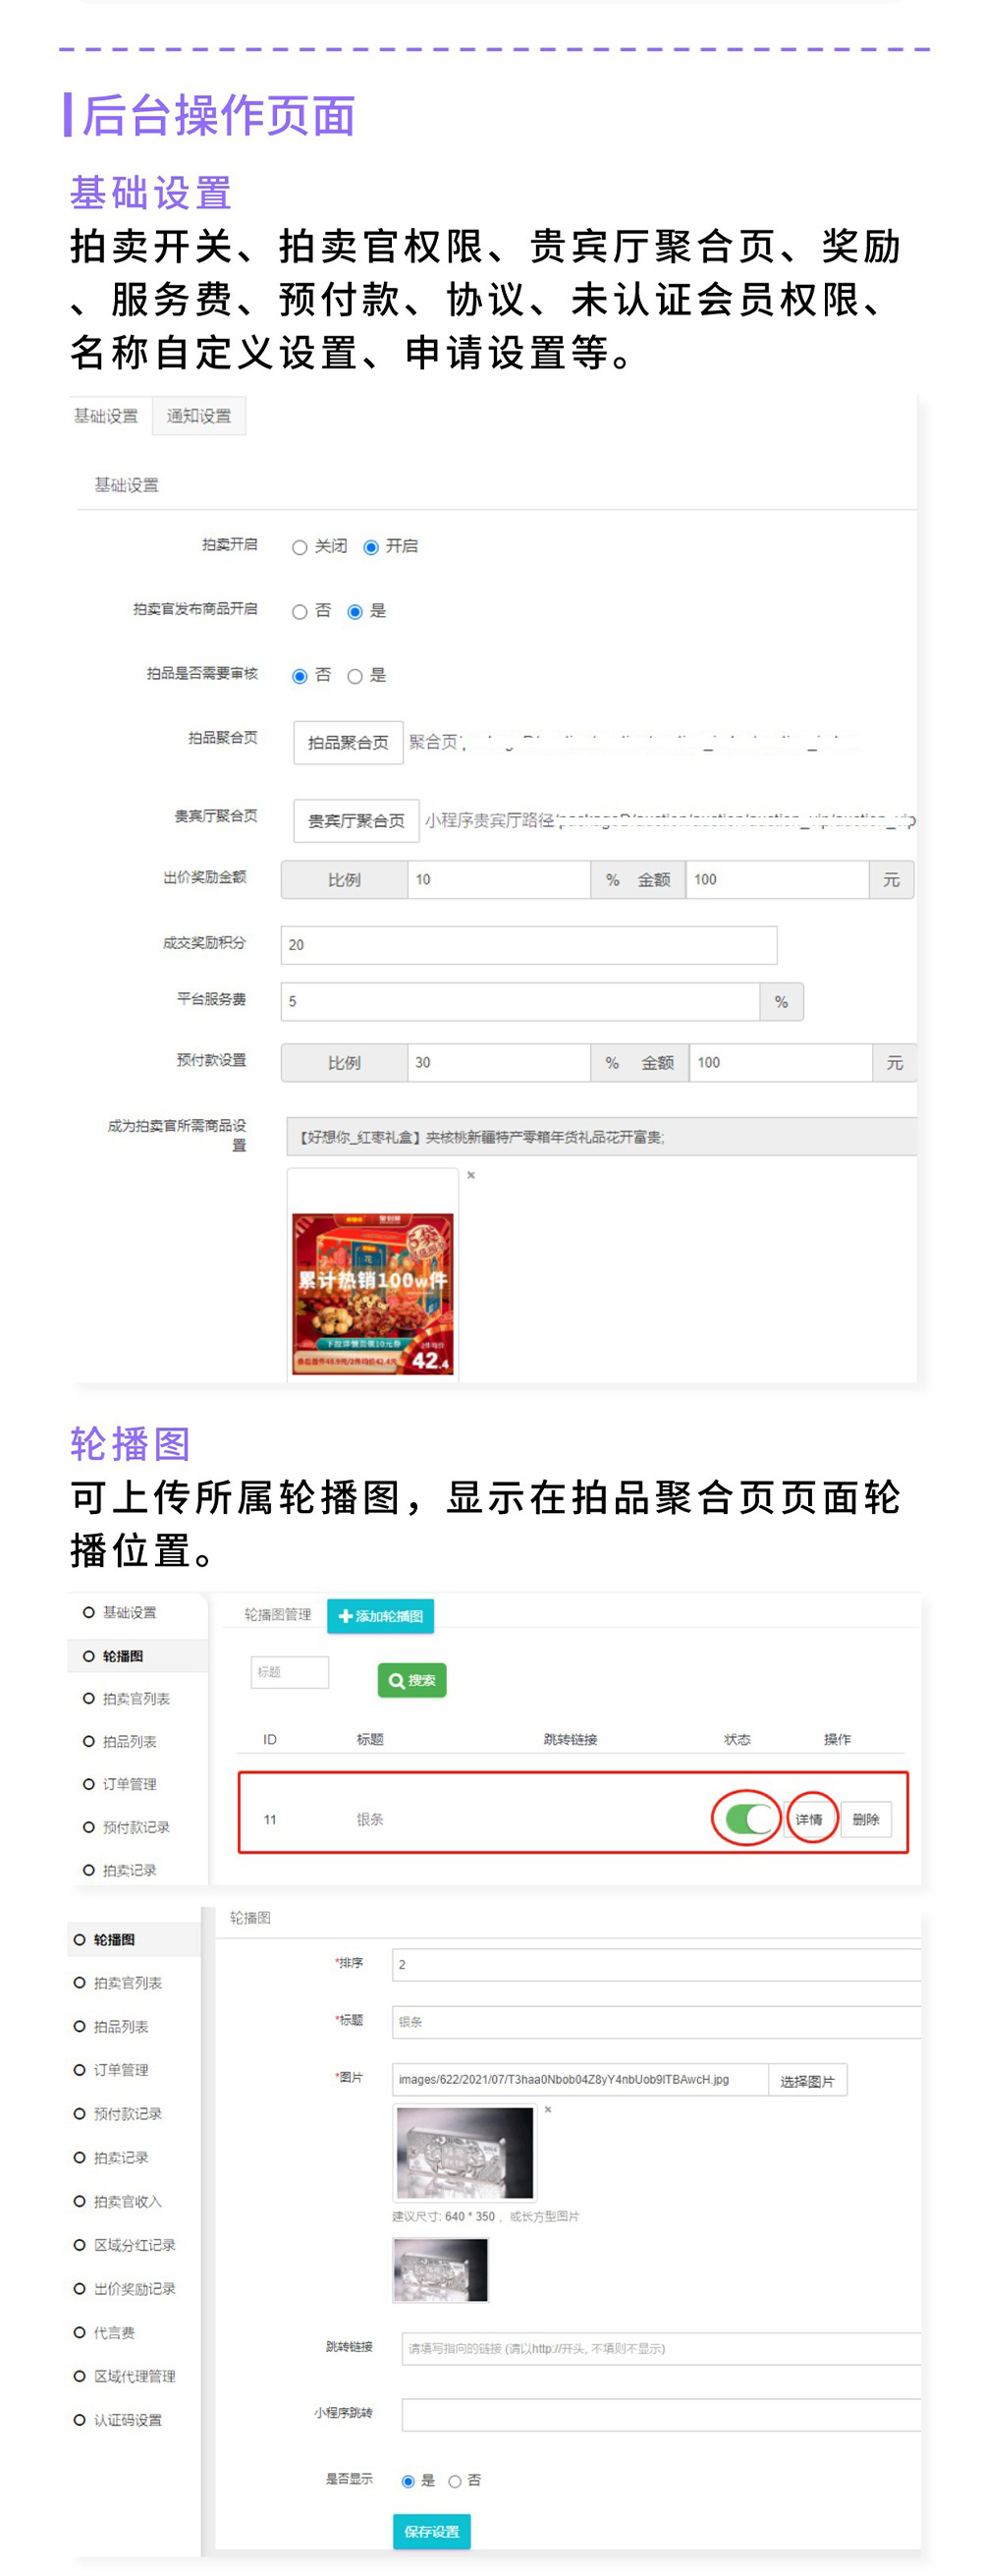Screen dimensions: 983x2576
Task: Focus the 标题 search input box
Action: click(x=290, y=1672)
